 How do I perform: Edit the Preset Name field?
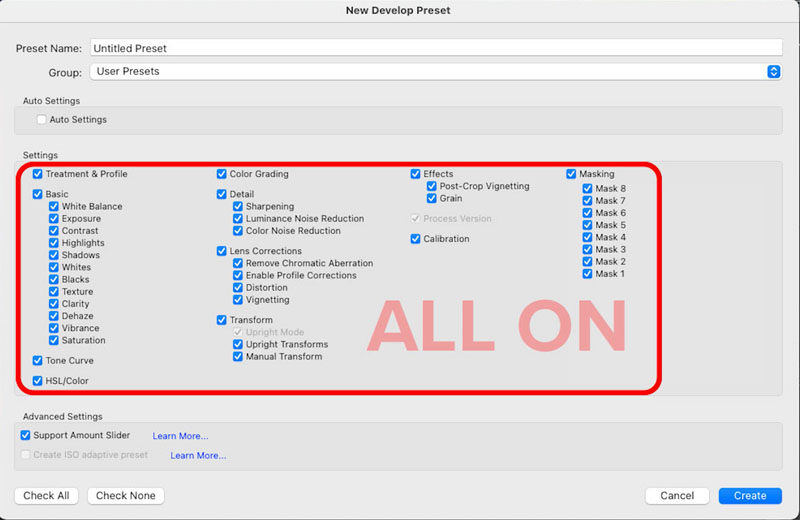click(436, 48)
